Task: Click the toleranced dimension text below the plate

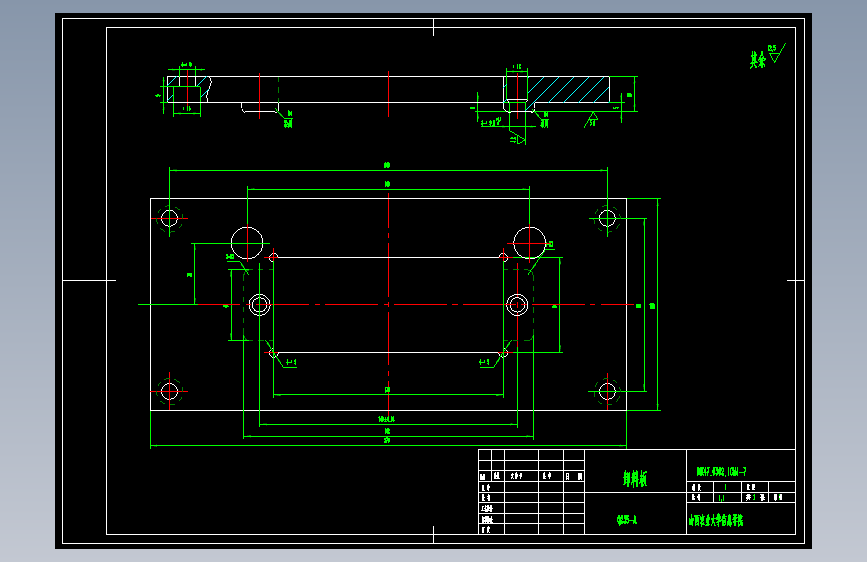Action: click(x=387, y=419)
